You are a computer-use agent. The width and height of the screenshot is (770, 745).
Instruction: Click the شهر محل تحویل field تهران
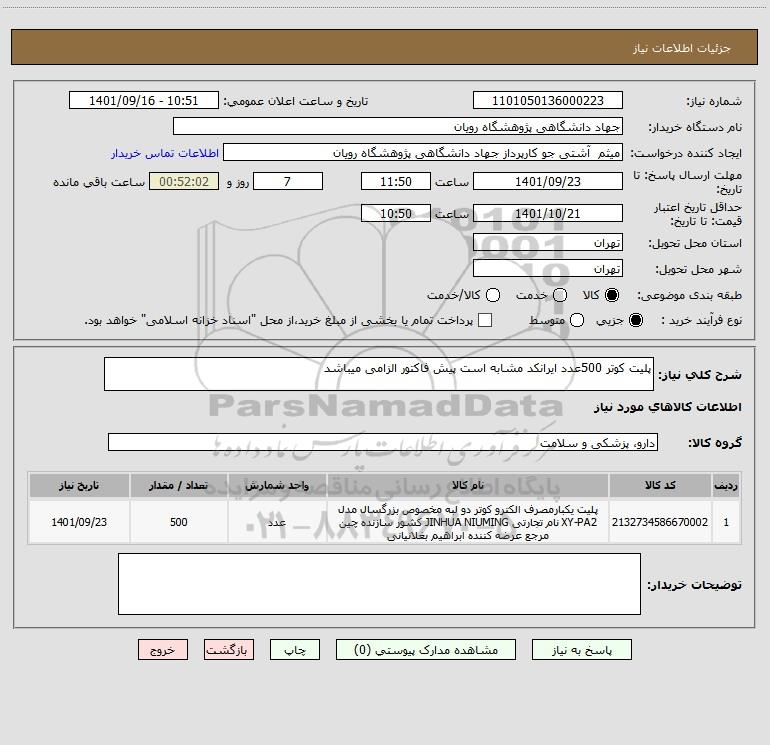click(x=548, y=269)
